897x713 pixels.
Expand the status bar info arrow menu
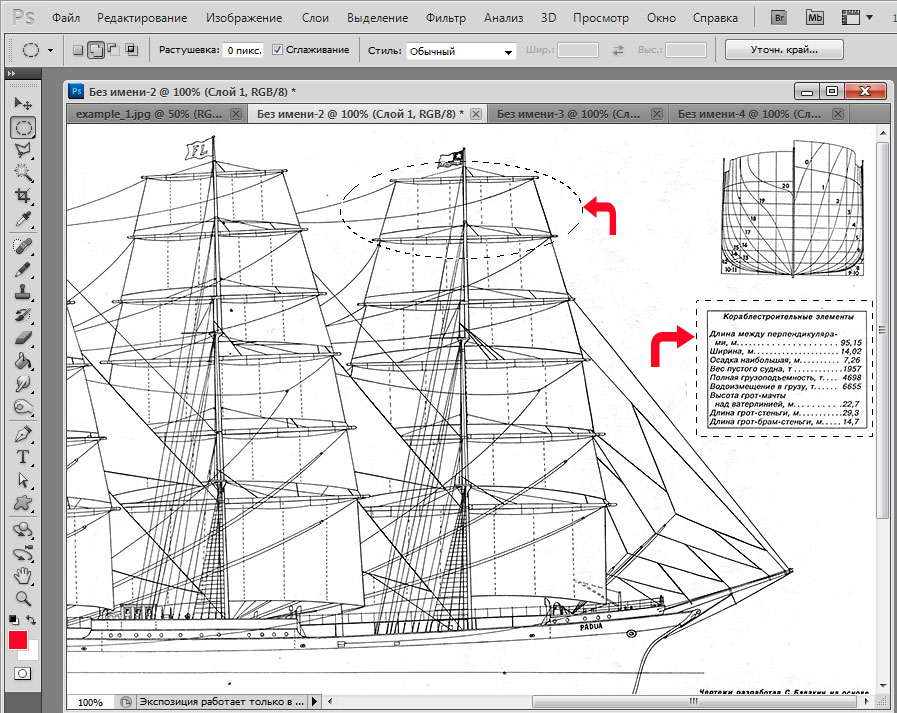315,702
